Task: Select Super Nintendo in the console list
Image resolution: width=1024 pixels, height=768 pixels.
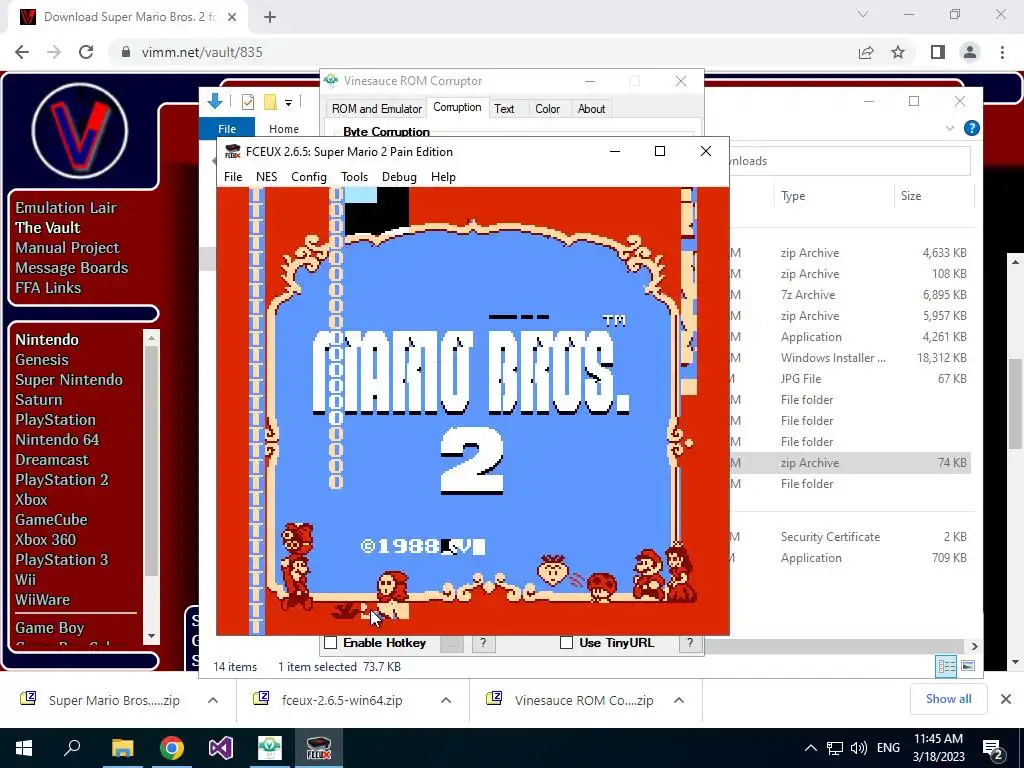Action: pyautogui.click(x=69, y=379)
